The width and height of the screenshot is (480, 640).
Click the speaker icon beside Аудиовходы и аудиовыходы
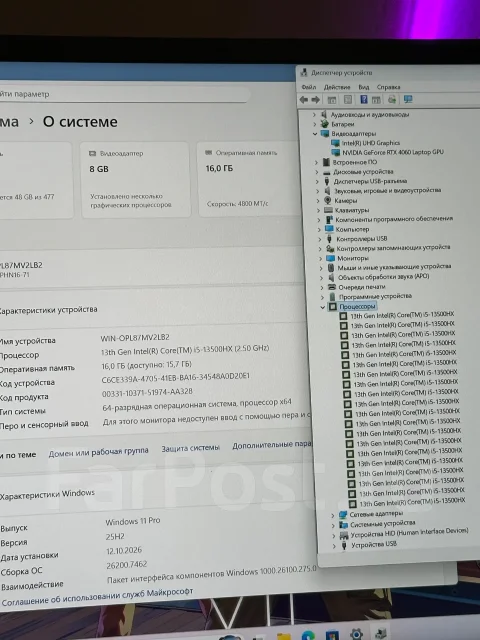point(324,114)
